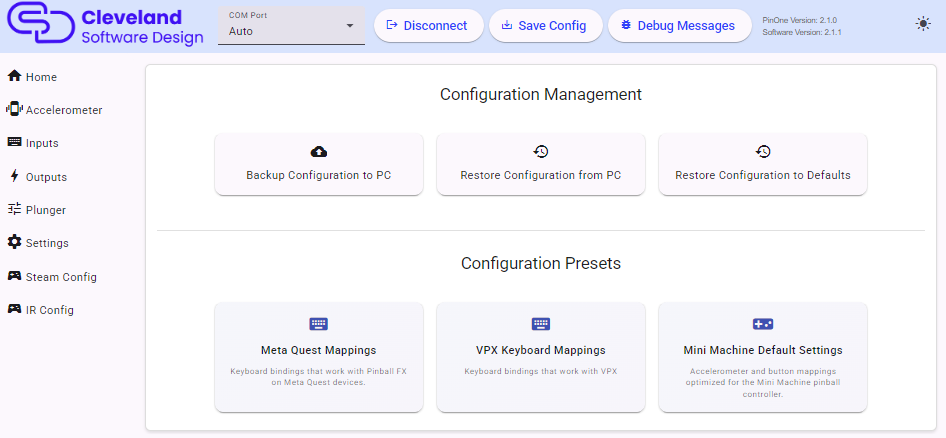Image resolution: width=946 pixels, height=438 pixels.
Task: Open Debug Messages
Action: point(679,26)
